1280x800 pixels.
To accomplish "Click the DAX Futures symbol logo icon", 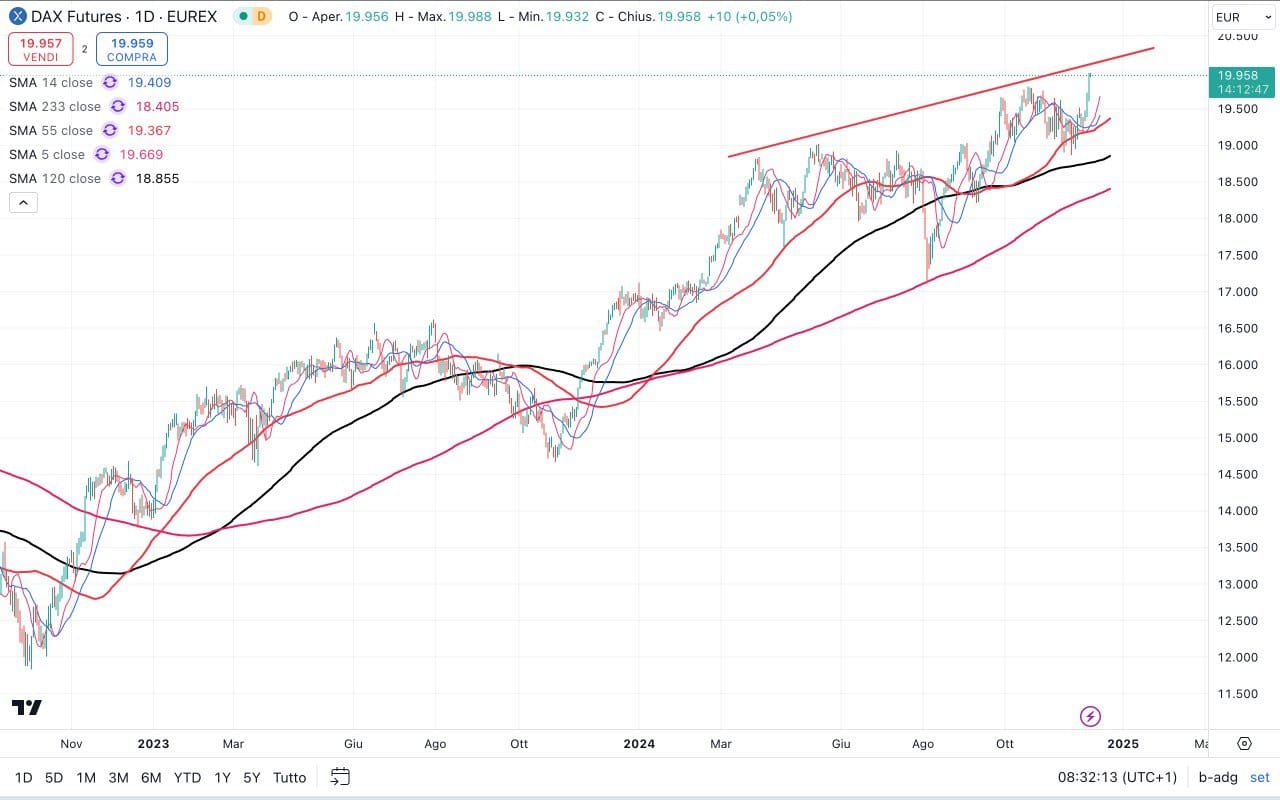I will click(18, 16).
